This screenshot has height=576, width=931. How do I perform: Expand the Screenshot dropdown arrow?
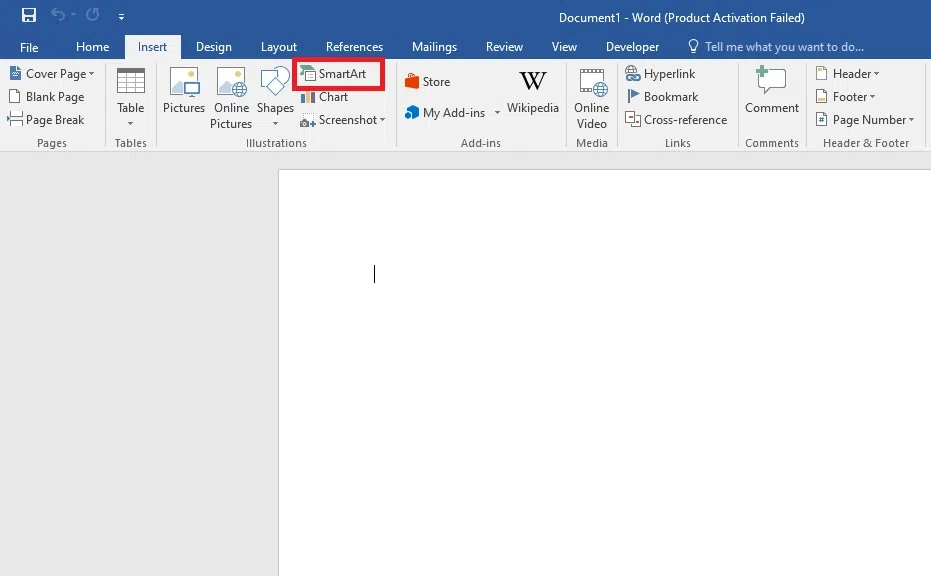382,120
